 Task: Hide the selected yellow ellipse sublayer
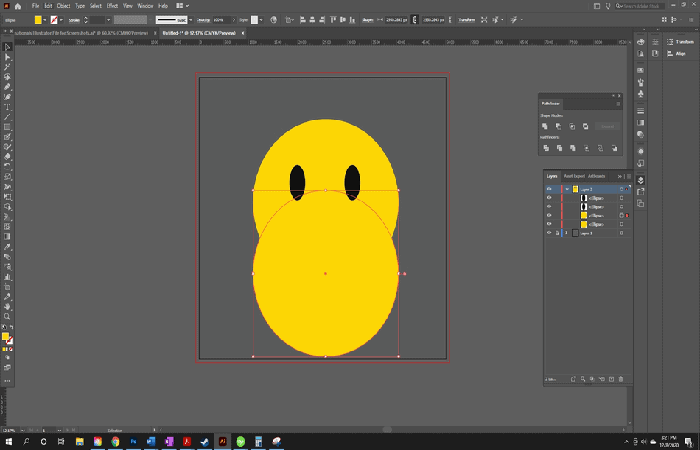pyautogui.click(x=549, y=215)
